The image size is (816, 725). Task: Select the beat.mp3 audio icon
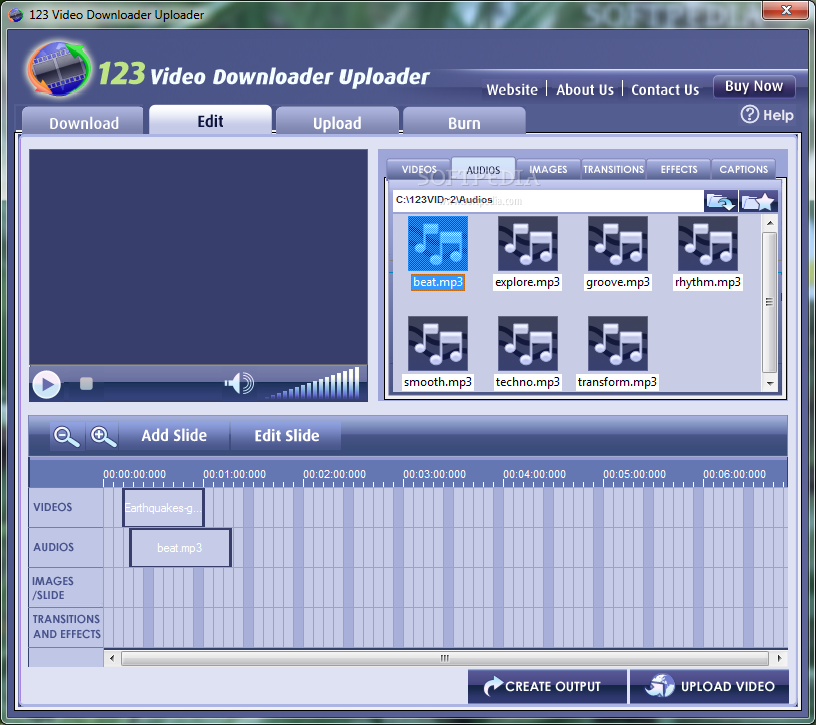click(x=438, y=244)
